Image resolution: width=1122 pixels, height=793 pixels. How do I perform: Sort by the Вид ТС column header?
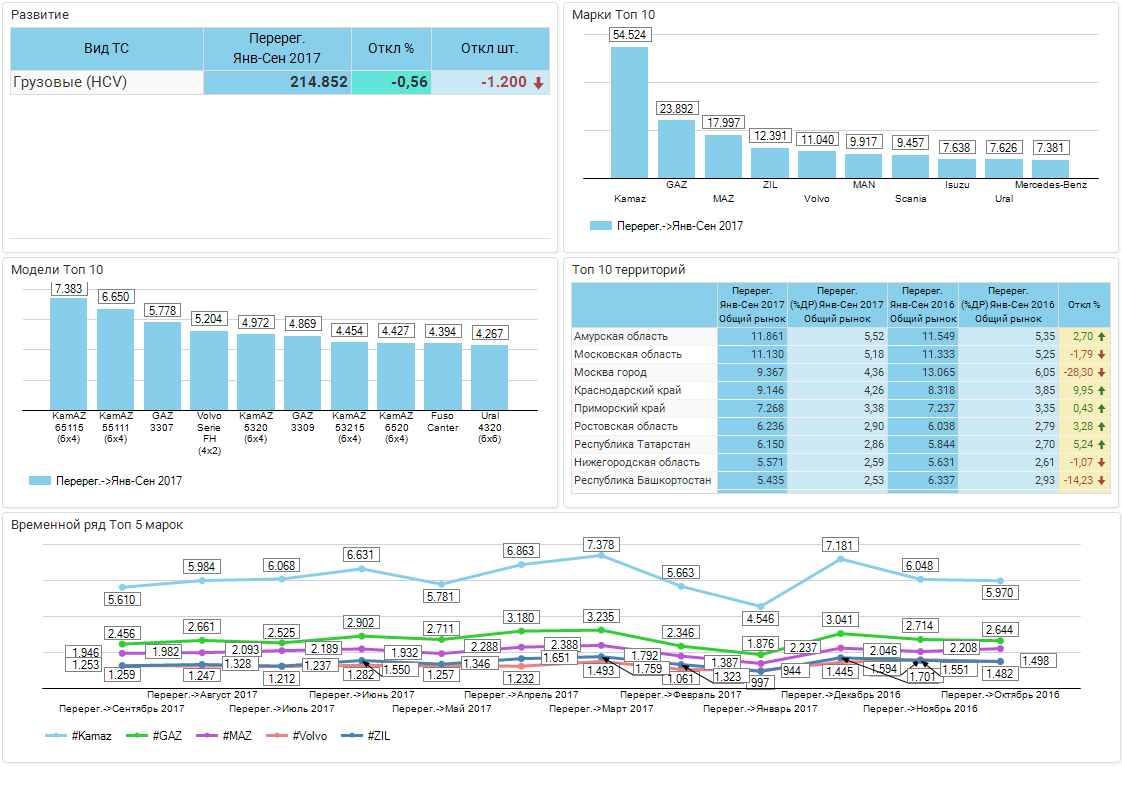[x=107, y=49]
